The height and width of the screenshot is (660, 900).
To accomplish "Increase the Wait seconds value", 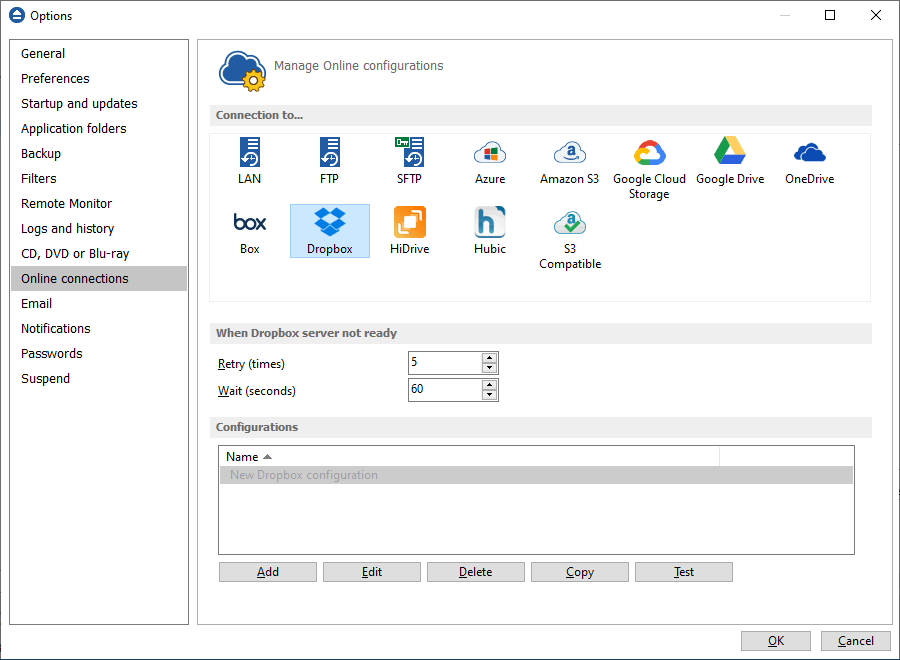I will coord(489,385).
